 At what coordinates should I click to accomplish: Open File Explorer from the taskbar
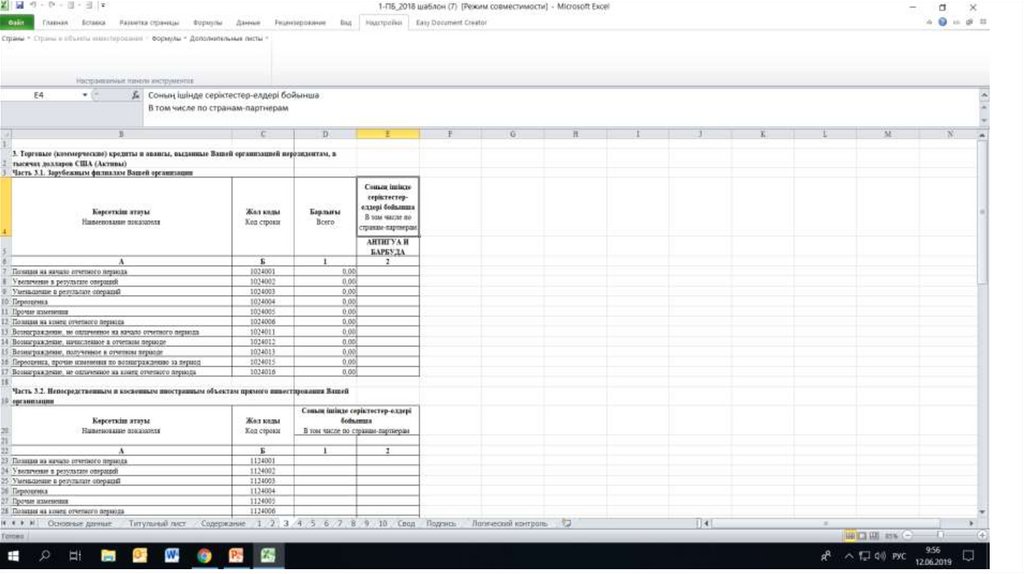[108, 555]
